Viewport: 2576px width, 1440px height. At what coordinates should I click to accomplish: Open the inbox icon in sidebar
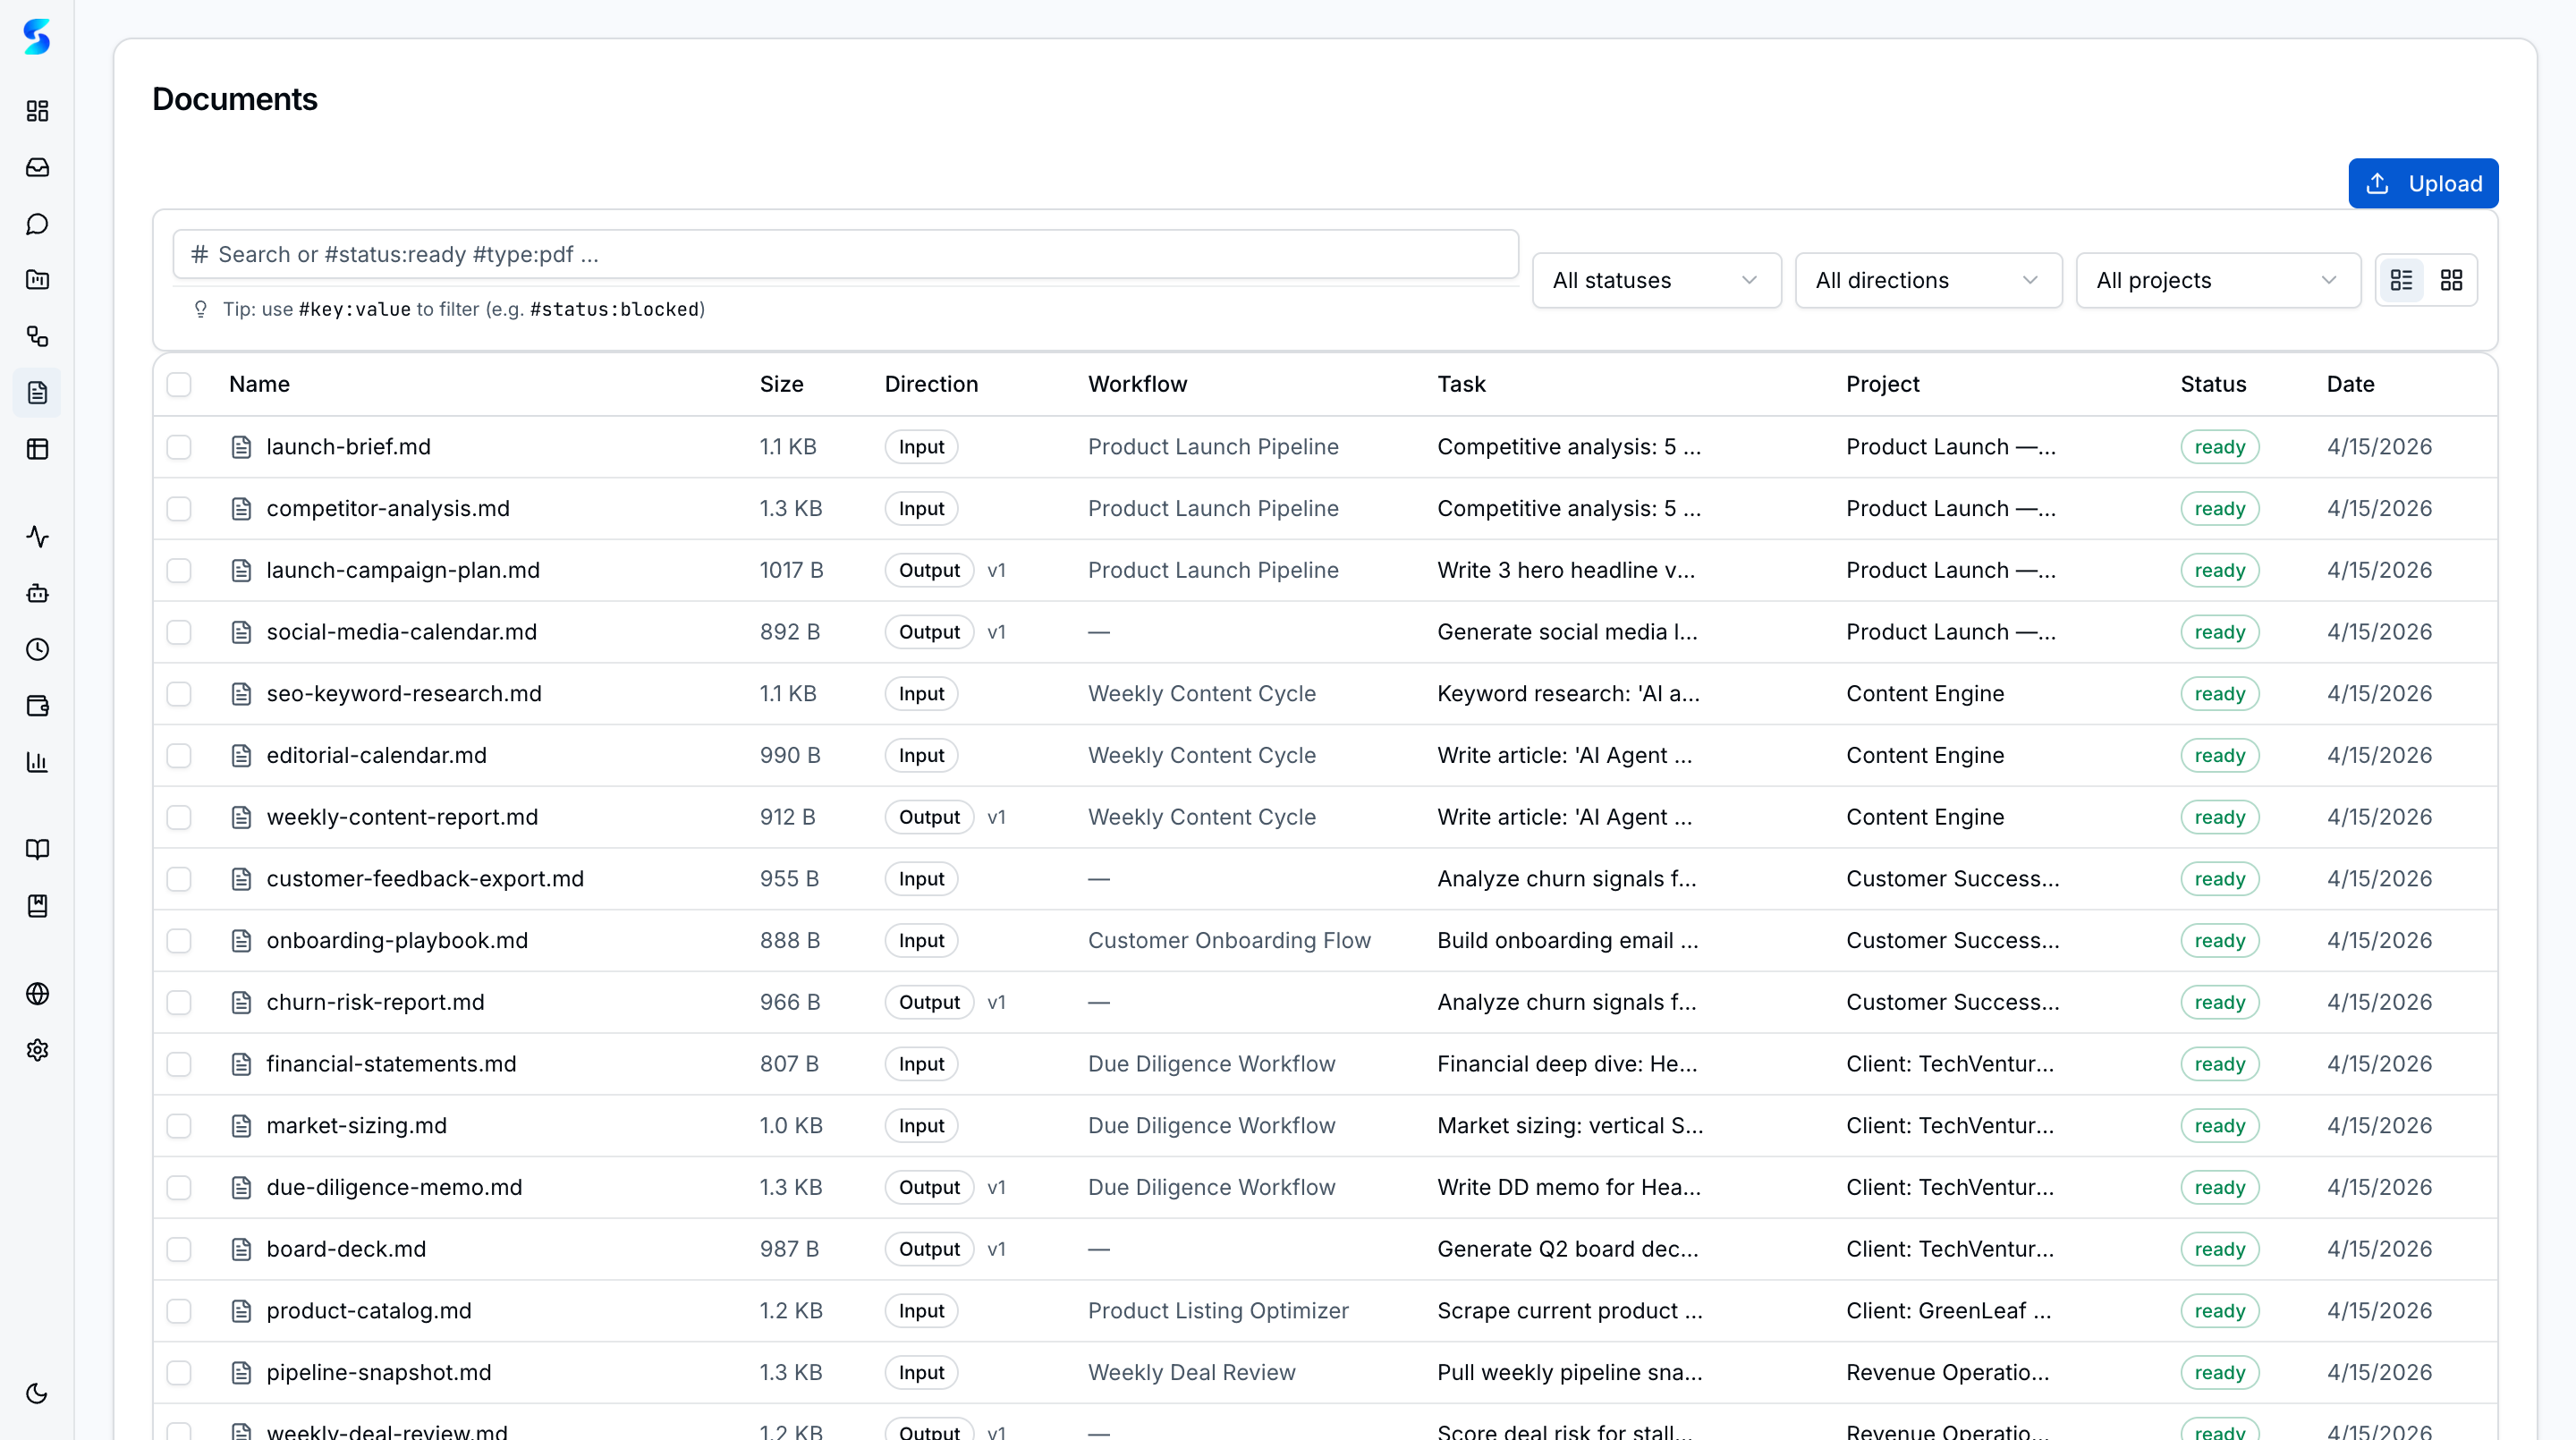tap(37, 167)
